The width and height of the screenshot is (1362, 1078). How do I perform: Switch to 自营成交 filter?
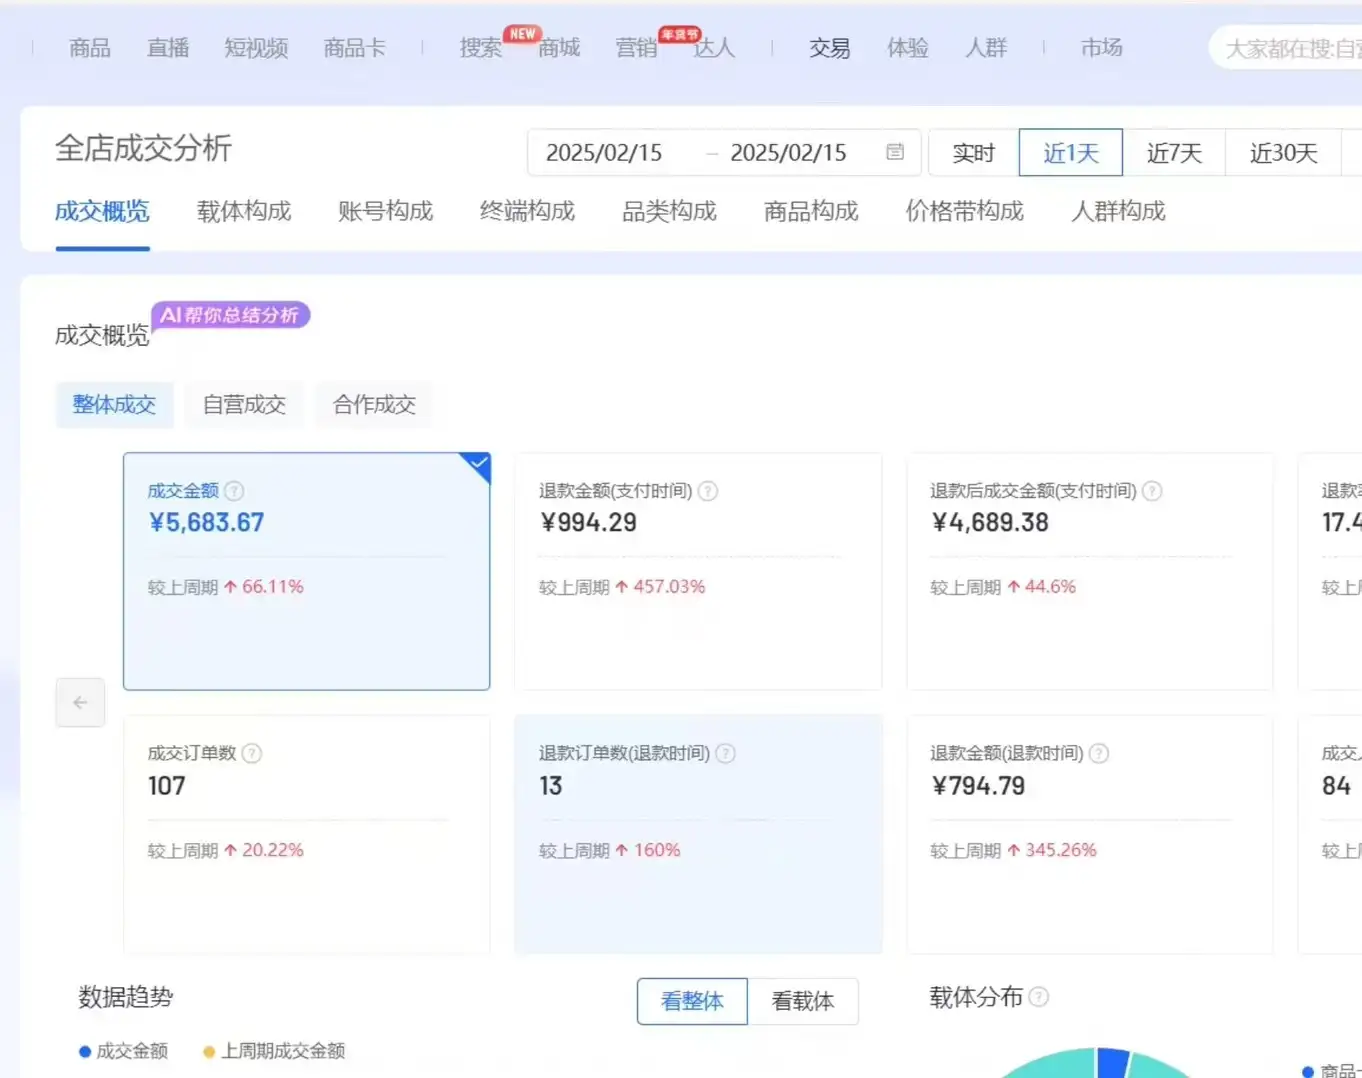[x=244, y=405]
